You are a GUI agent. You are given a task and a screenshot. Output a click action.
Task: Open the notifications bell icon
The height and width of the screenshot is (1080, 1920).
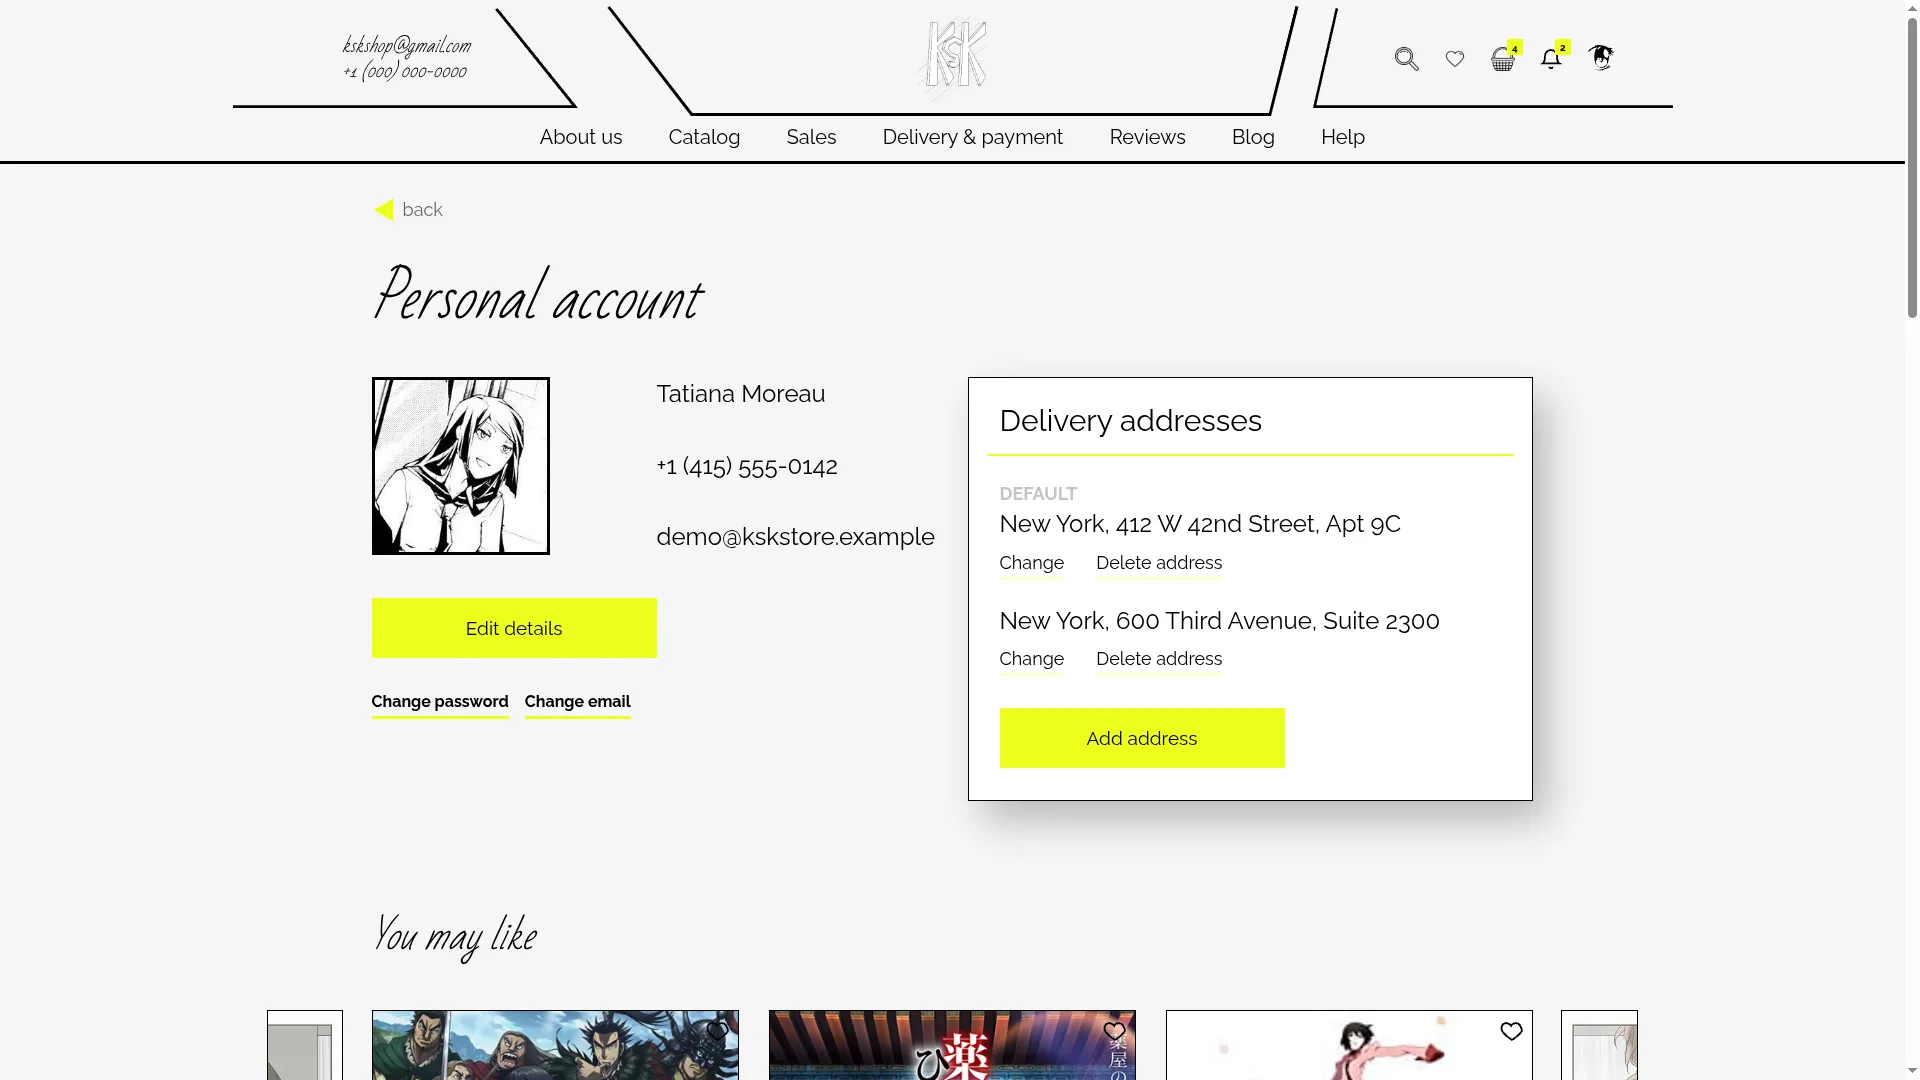(x=1551, y=59)
